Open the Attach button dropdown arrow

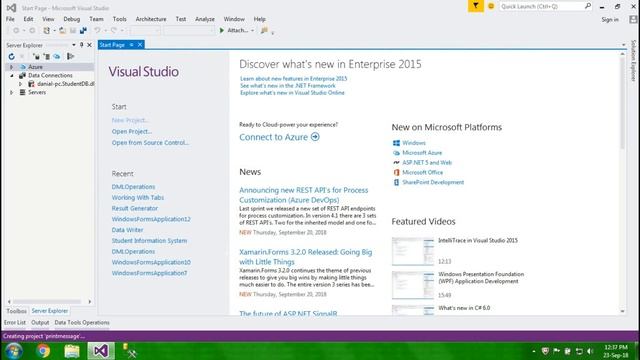tap(252, 31)
